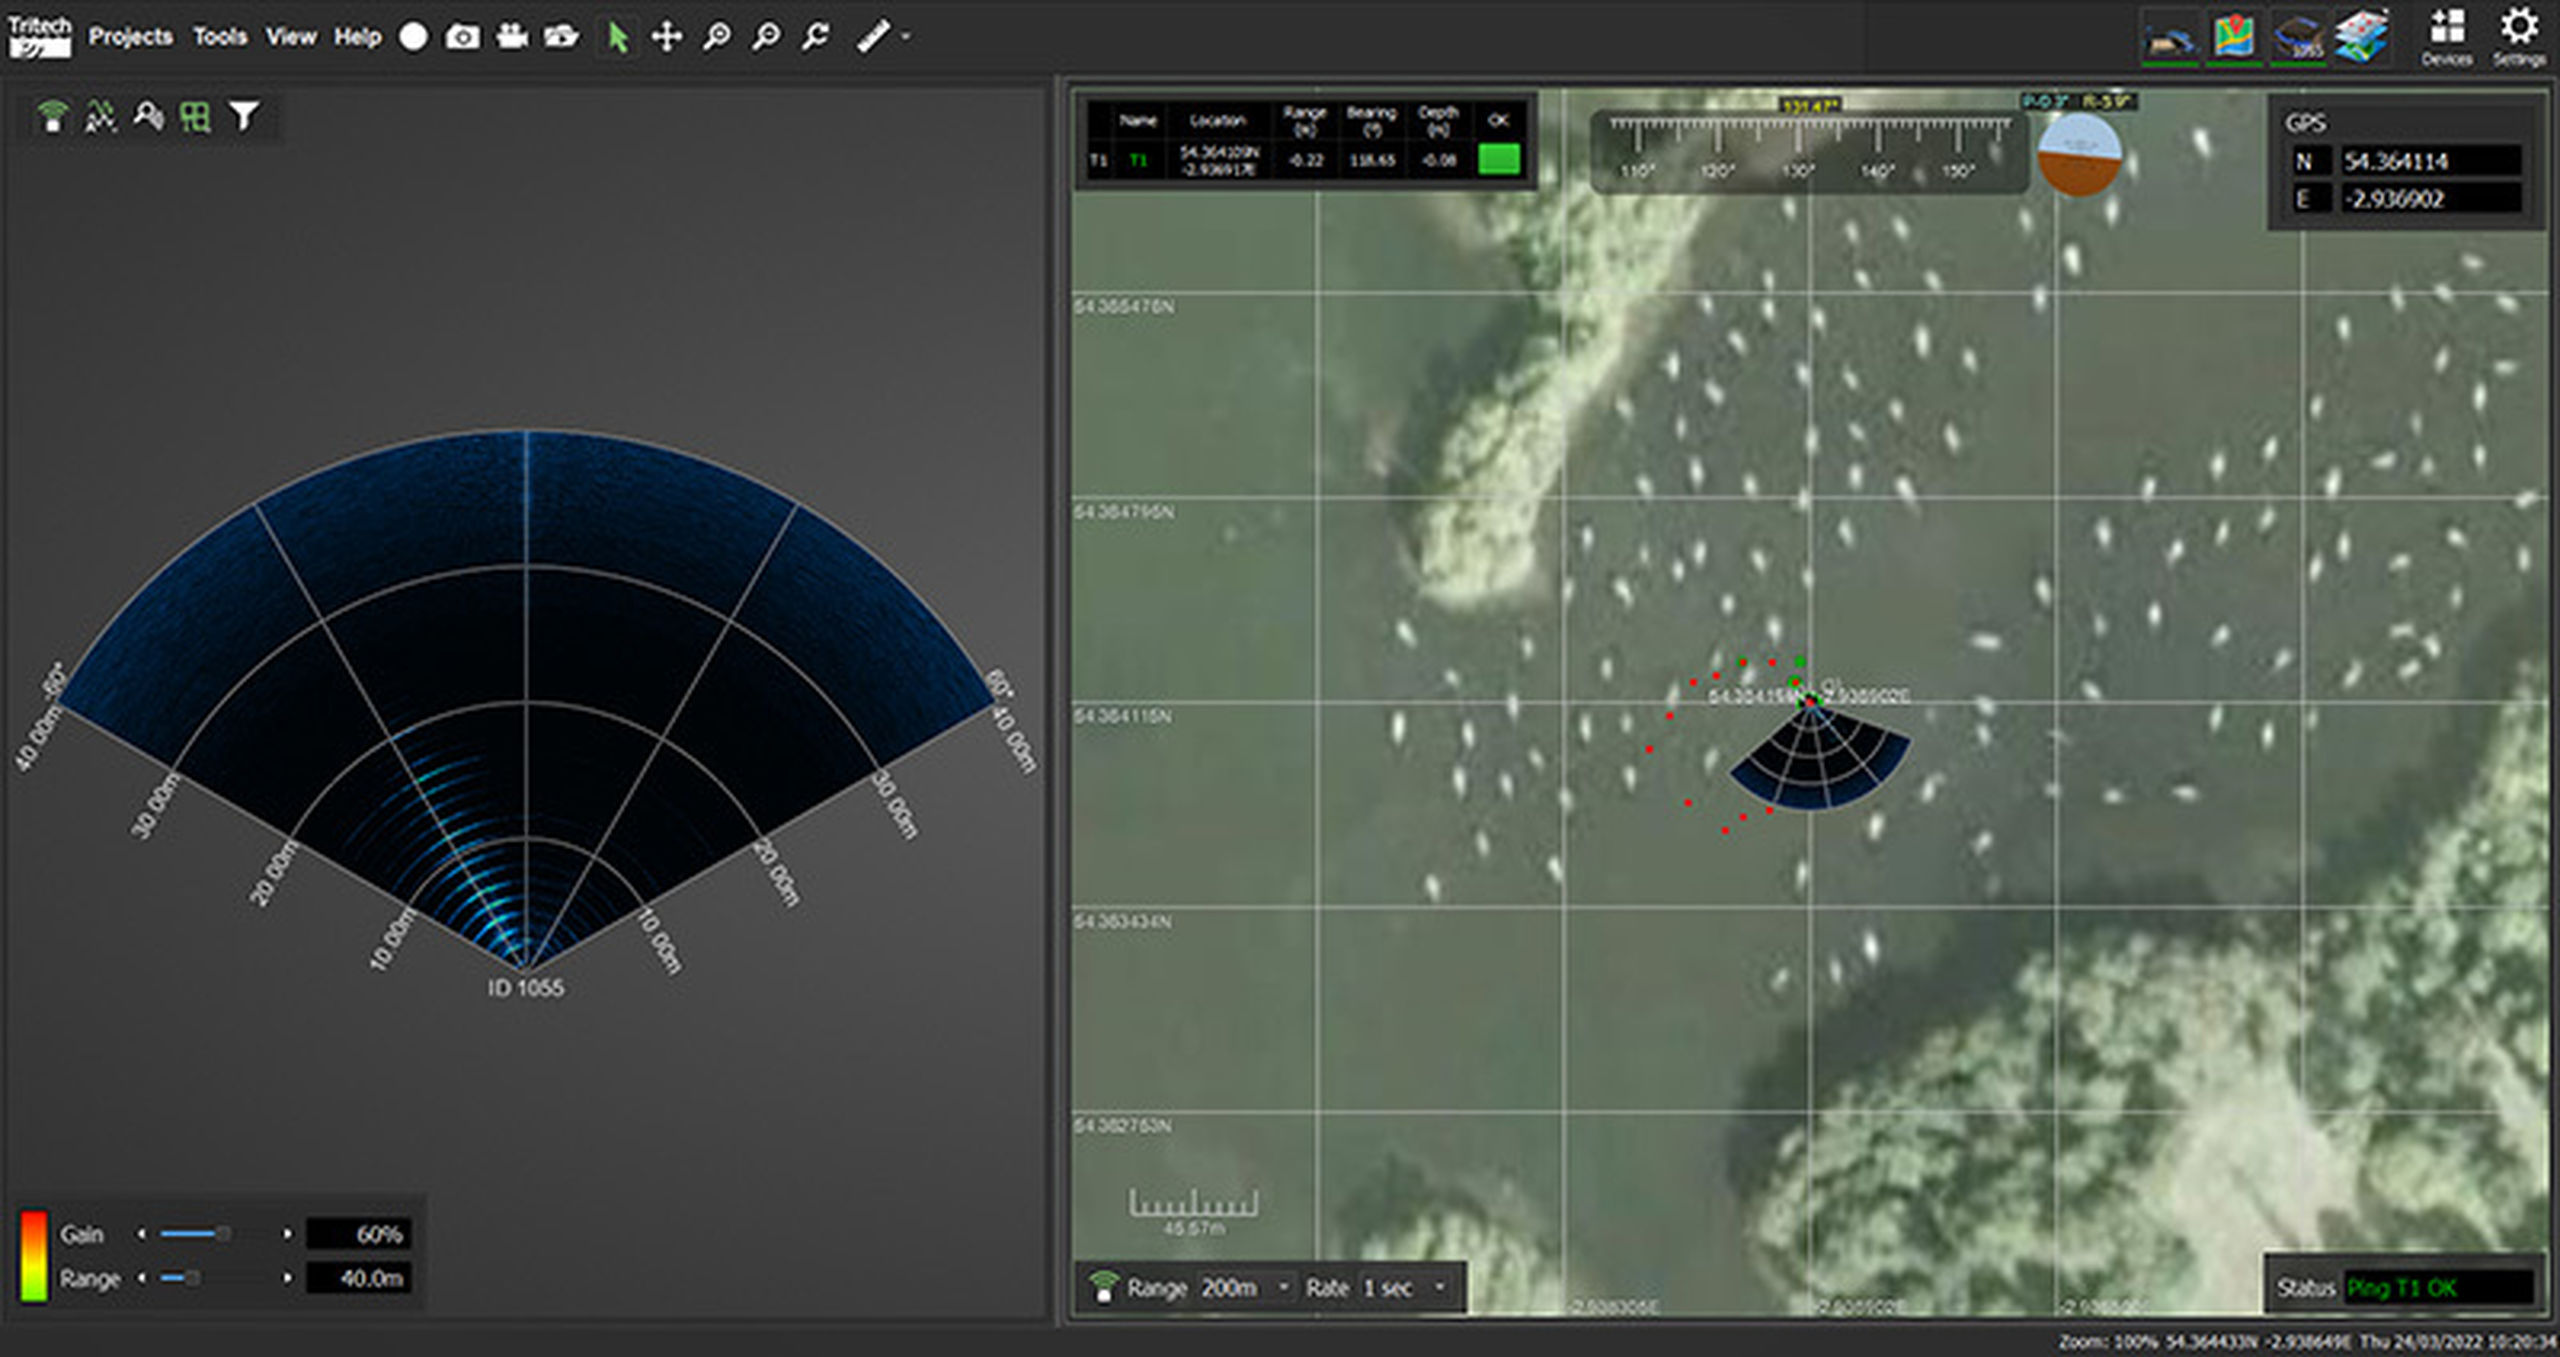Click the green grid layout icon
This screenshot has width=2560, height=1357.
tap(195, 116)
